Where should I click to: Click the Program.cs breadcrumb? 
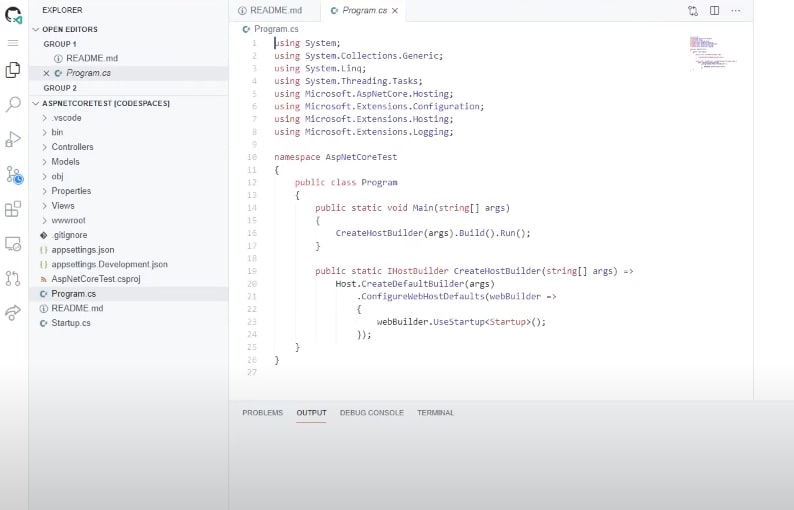click(x=271, y=29)
